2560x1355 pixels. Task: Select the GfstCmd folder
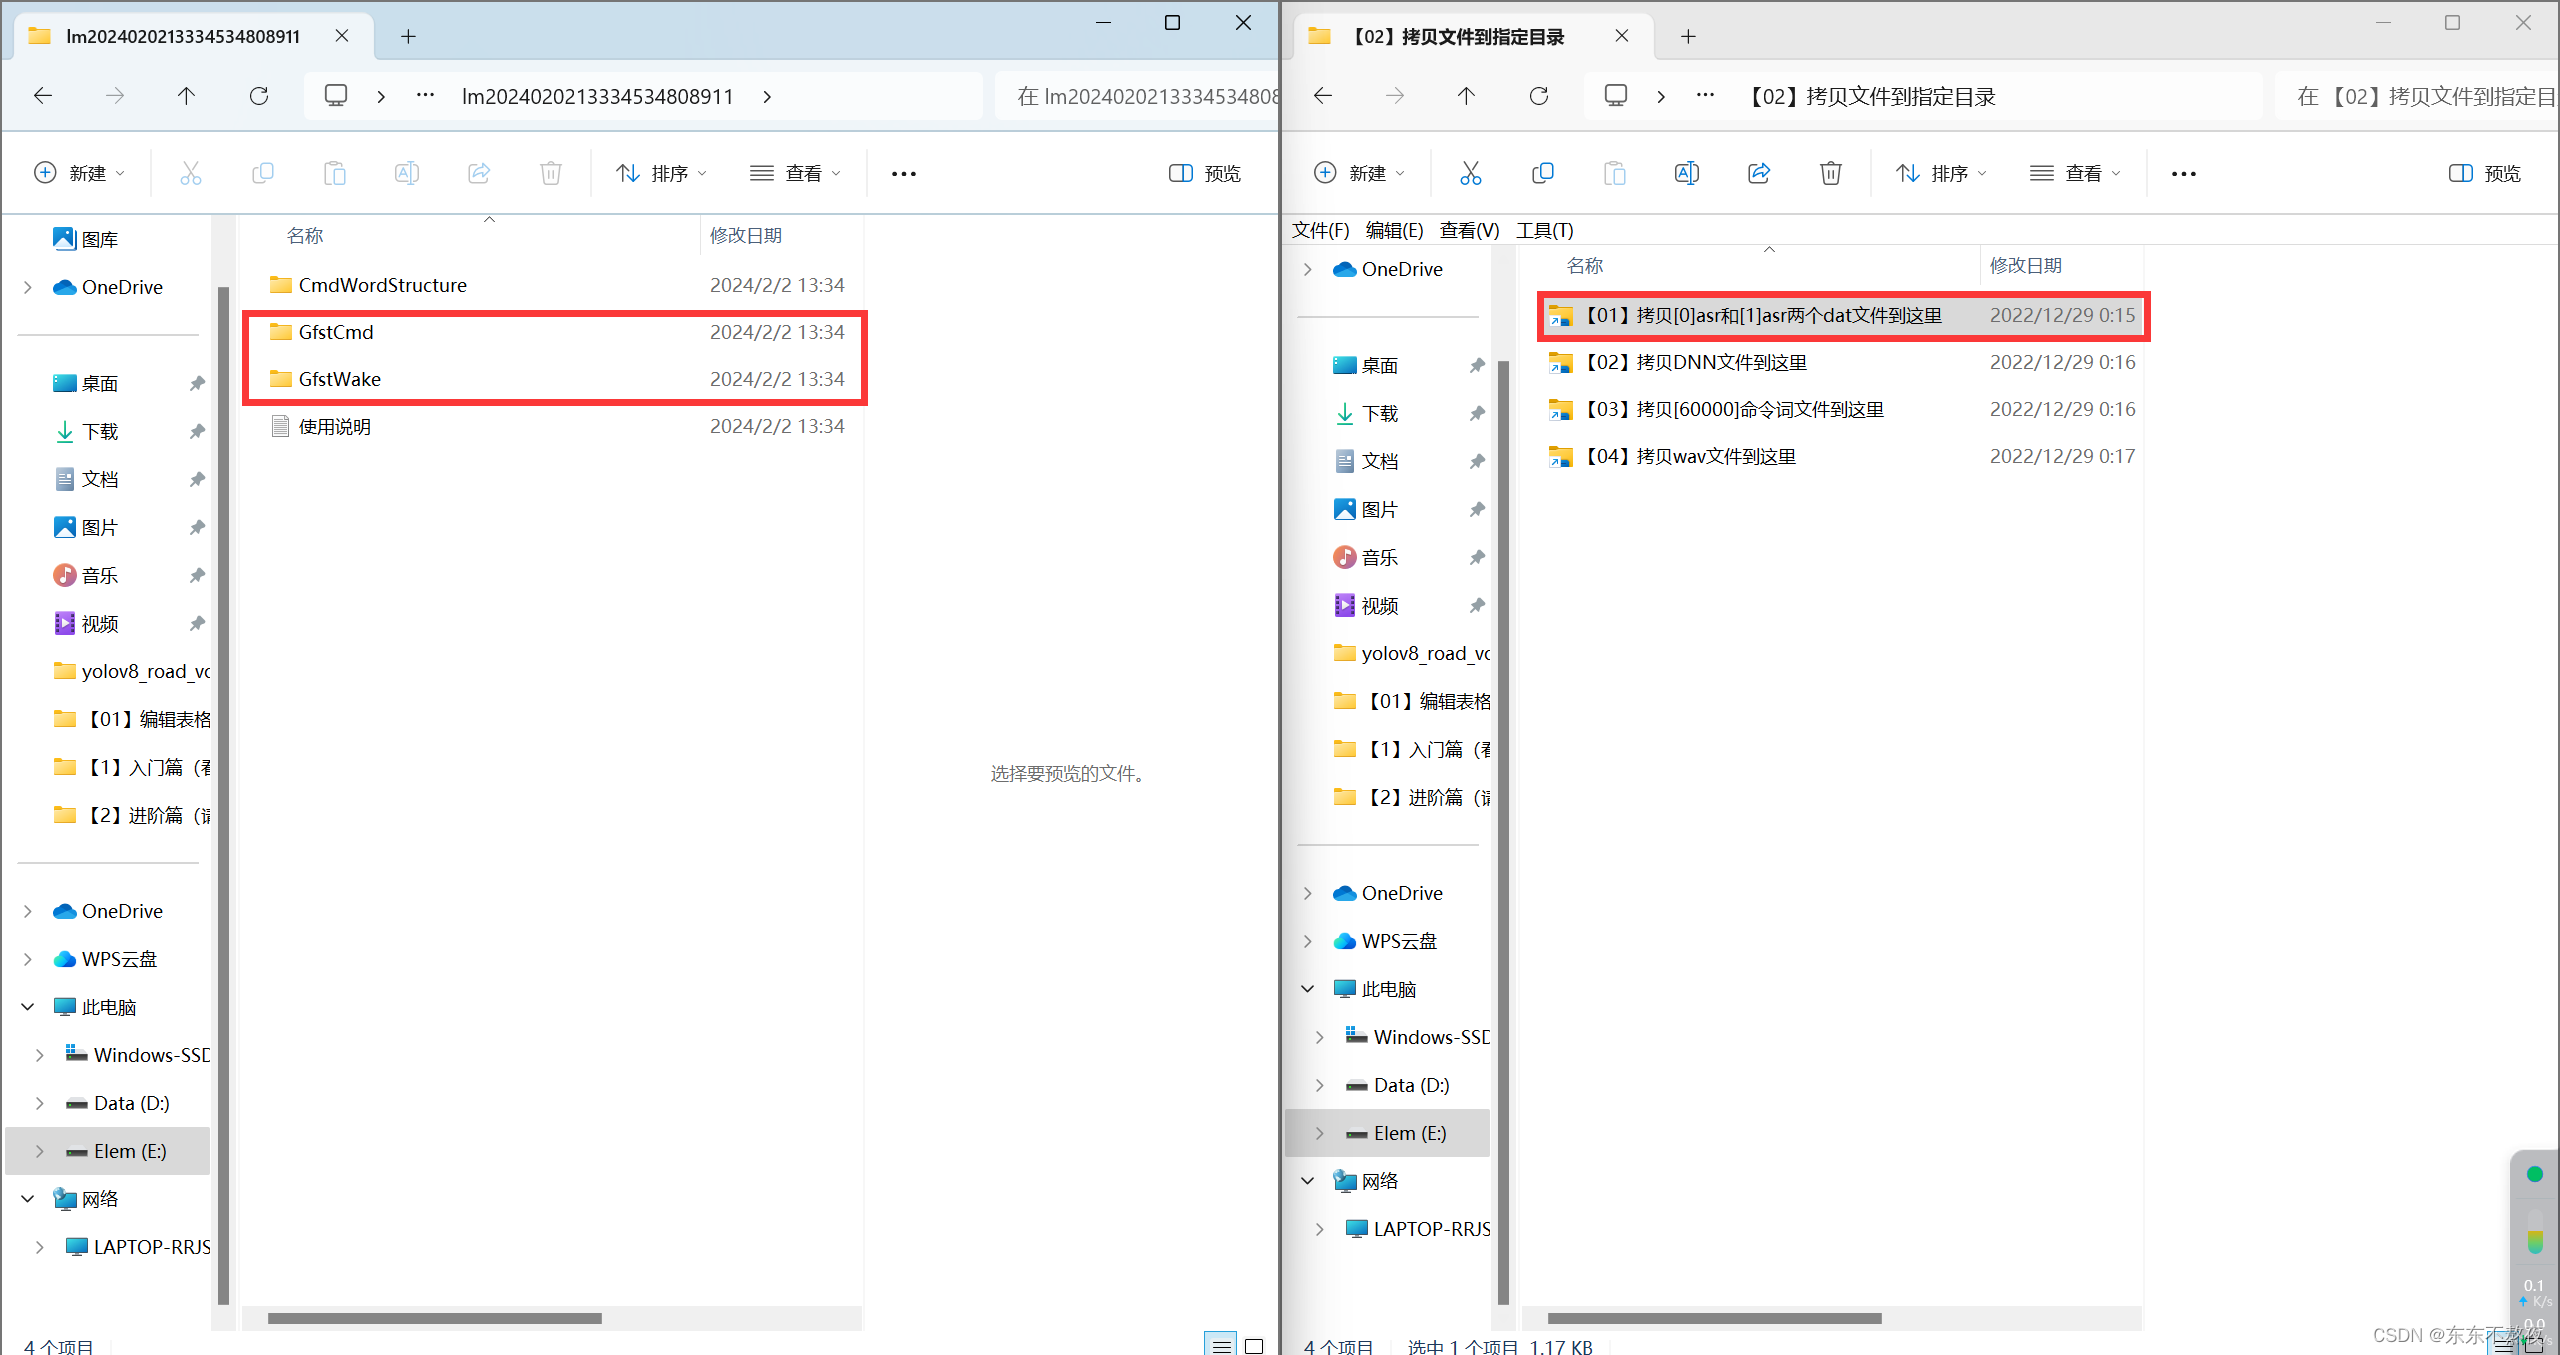click(336, 332)
